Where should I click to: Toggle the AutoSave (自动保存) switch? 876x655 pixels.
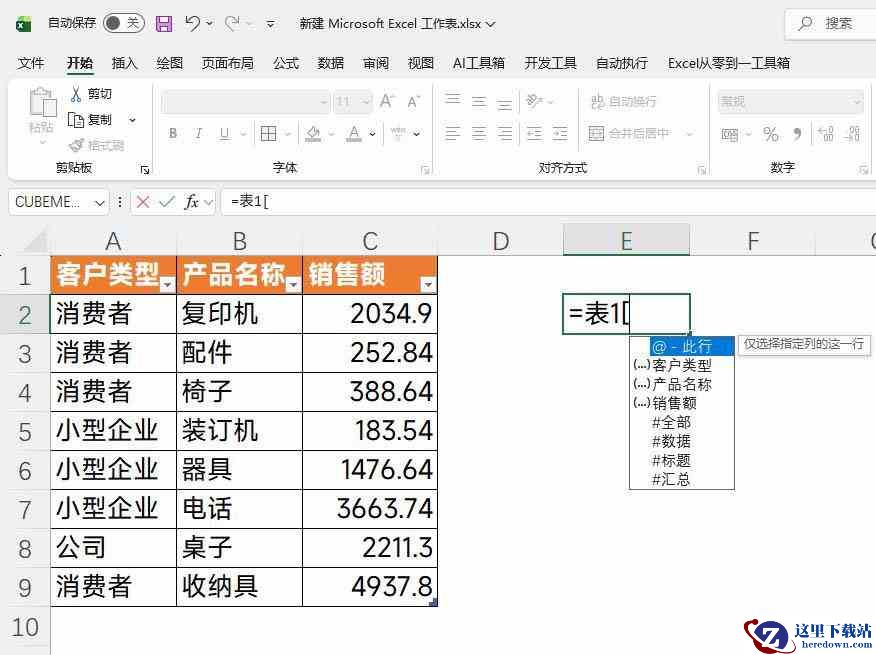coord(124,23)
